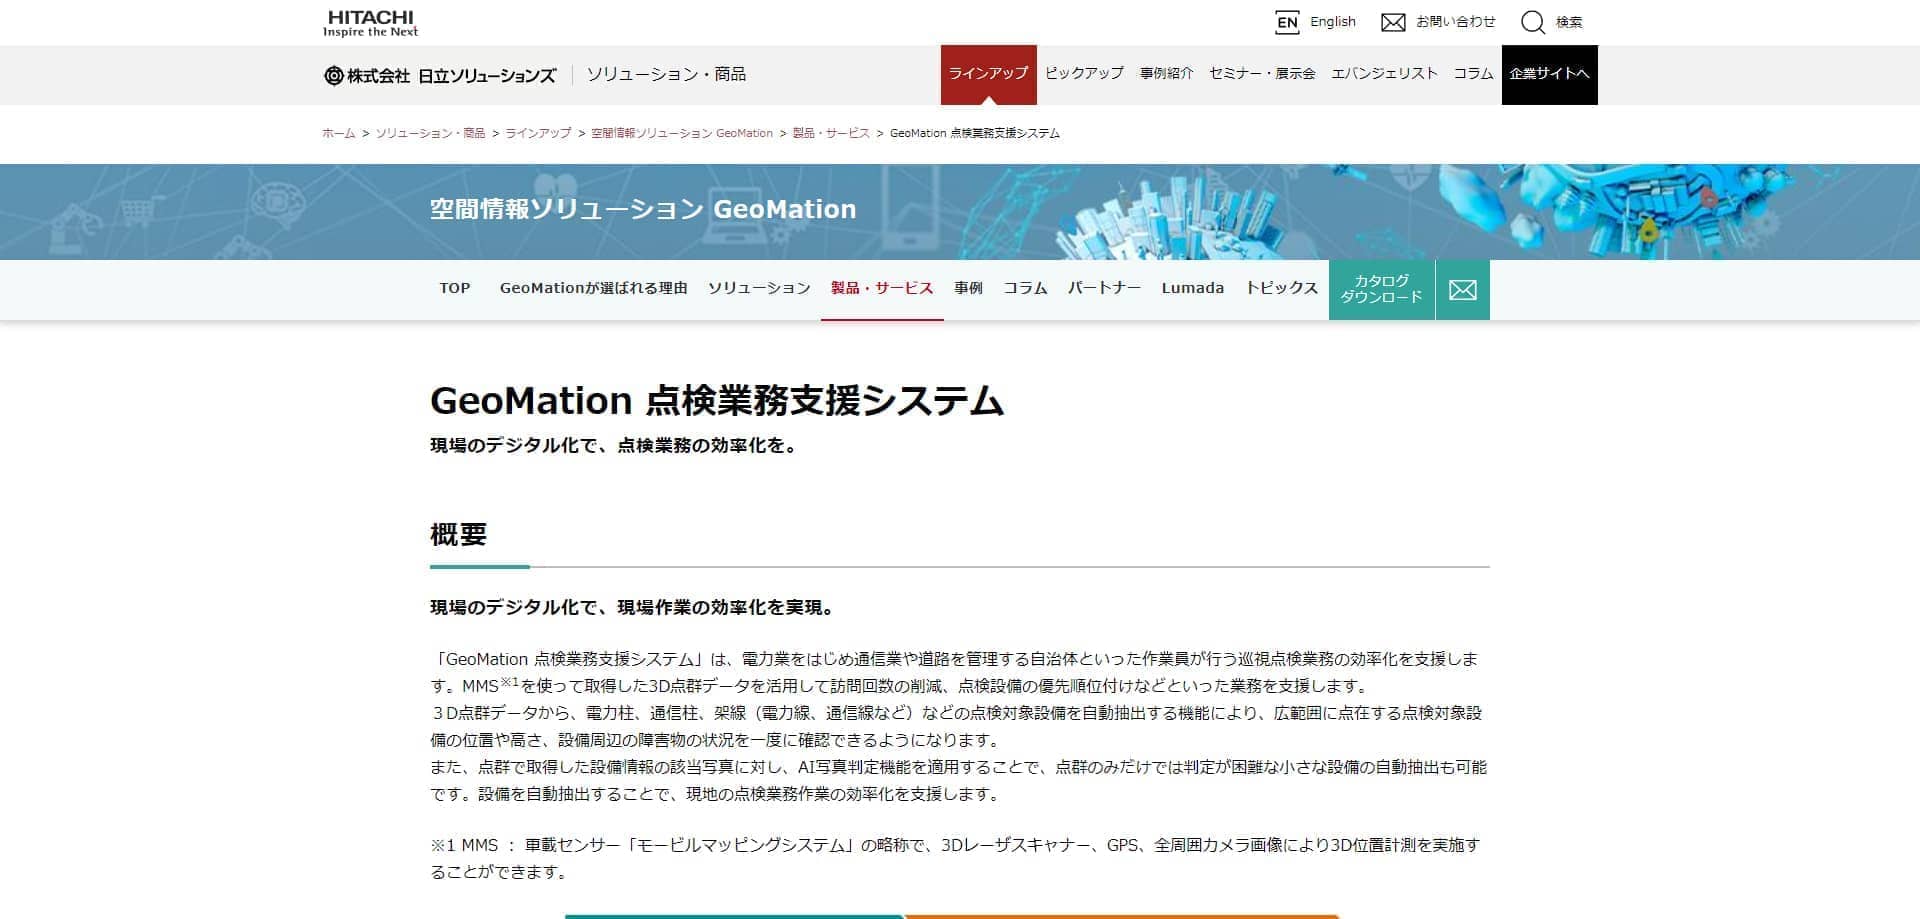Click the EN language icon
Viewport: 1920px width, 919px height.
[1287, 22]
